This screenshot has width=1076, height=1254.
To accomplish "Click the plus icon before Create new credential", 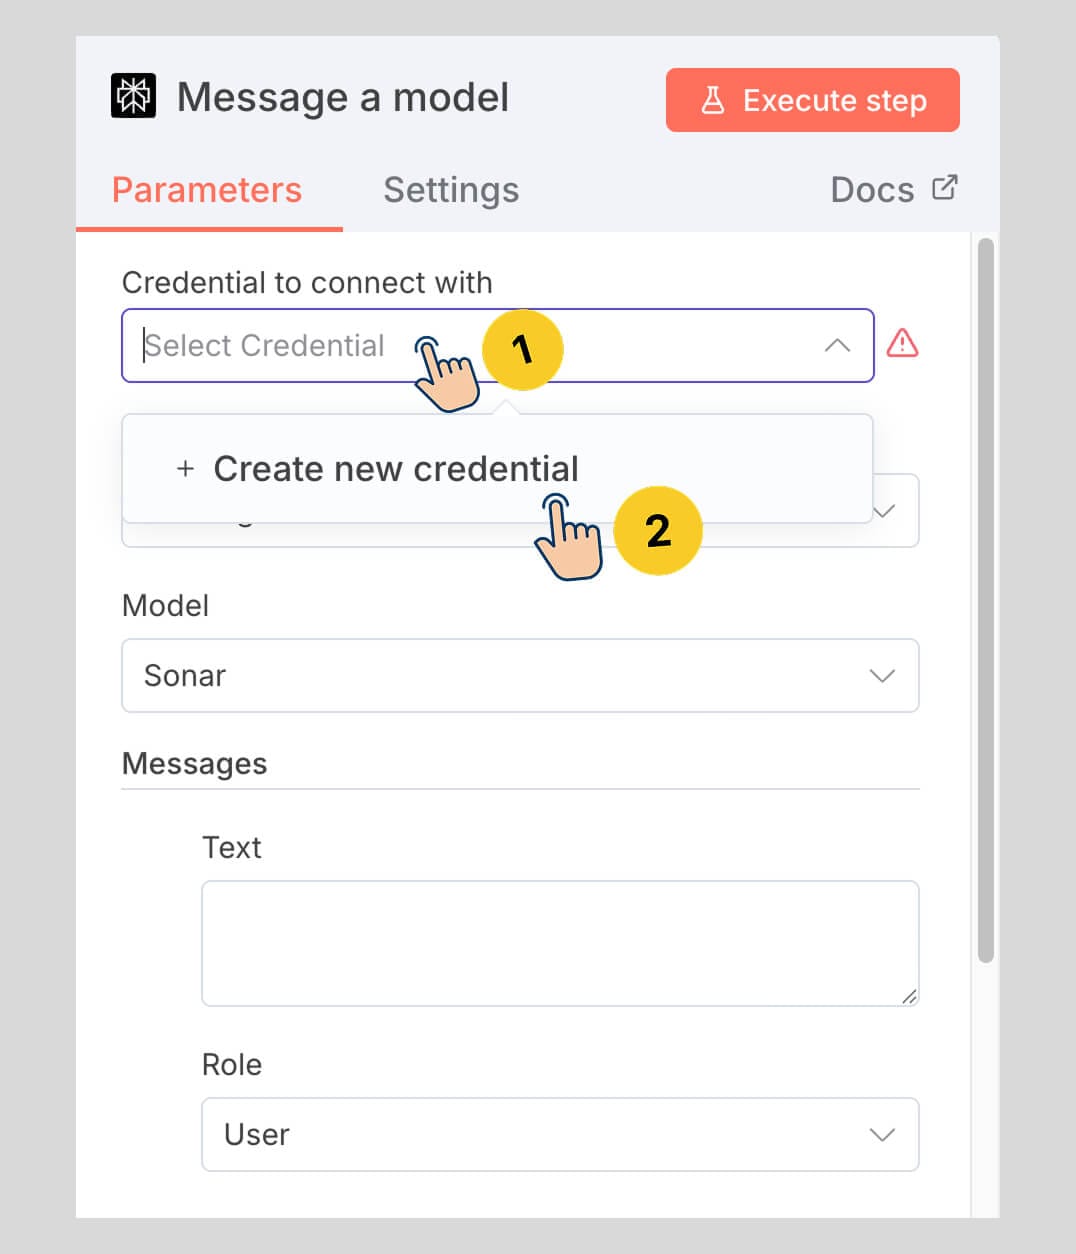I will 185,469.
